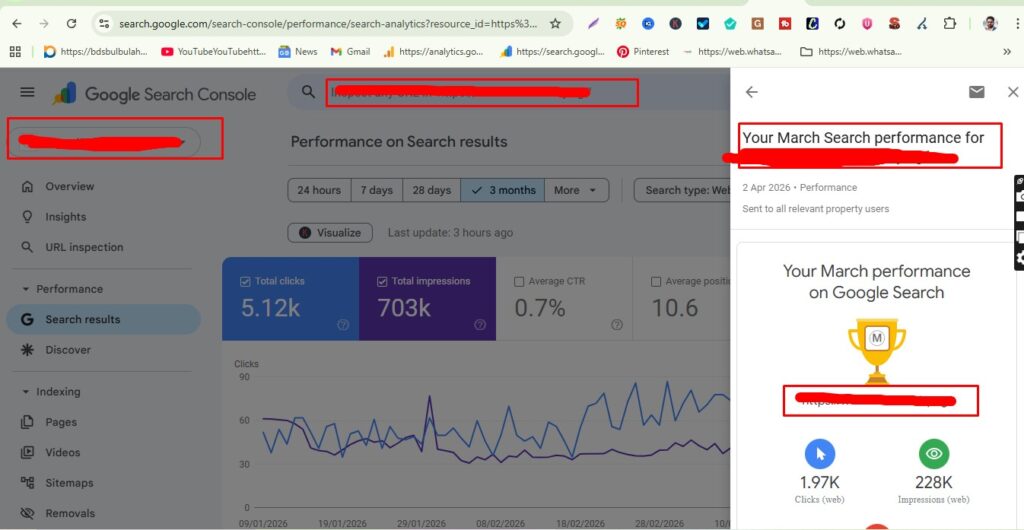Go back using the browser back arrow
Screen dimensions: 1024x530
coord(17,23)
